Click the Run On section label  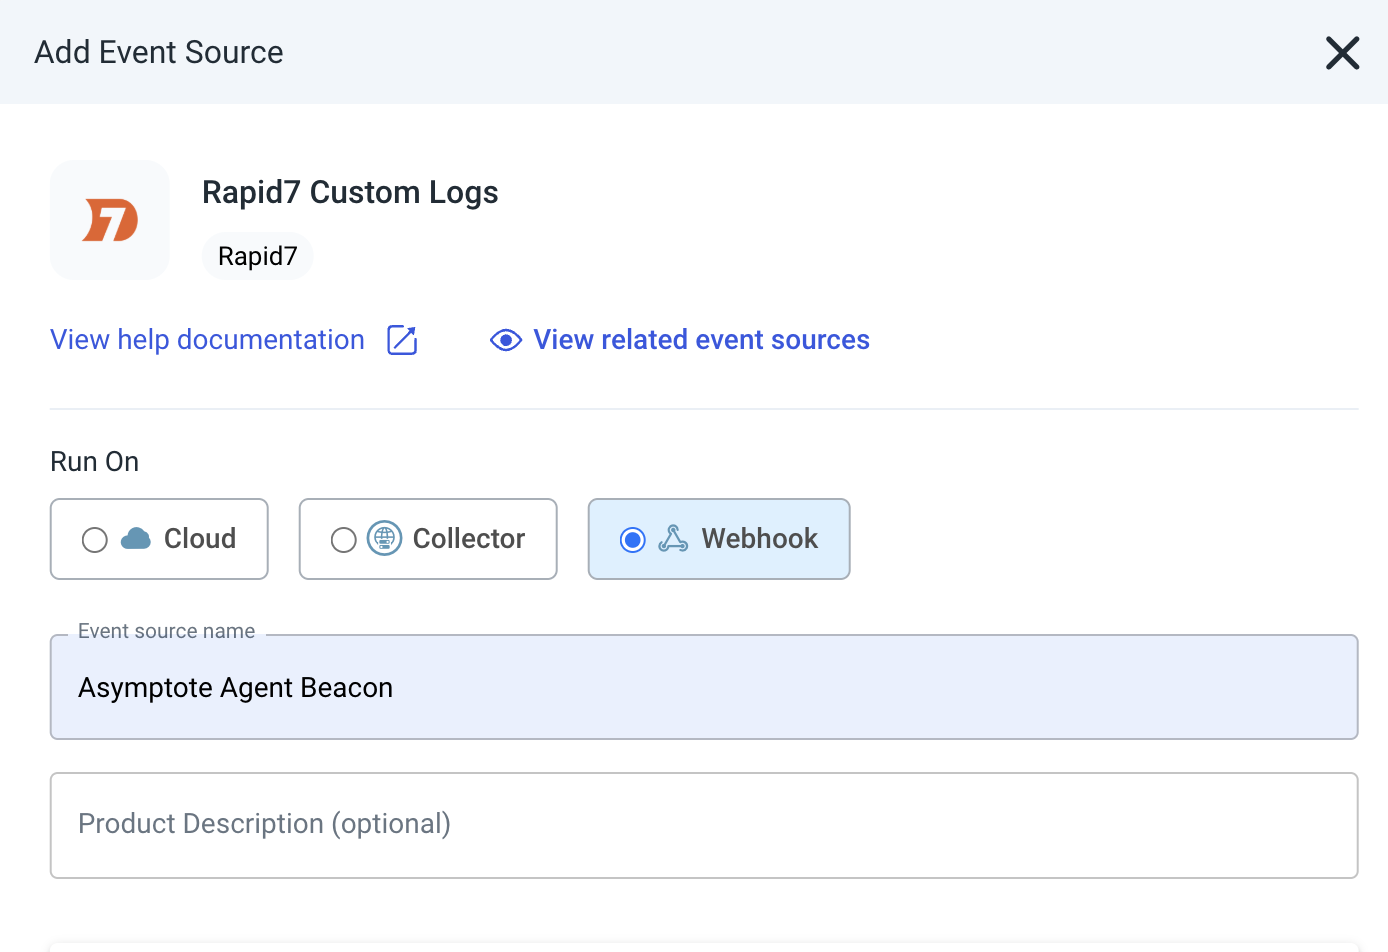(x=95, y=462)
